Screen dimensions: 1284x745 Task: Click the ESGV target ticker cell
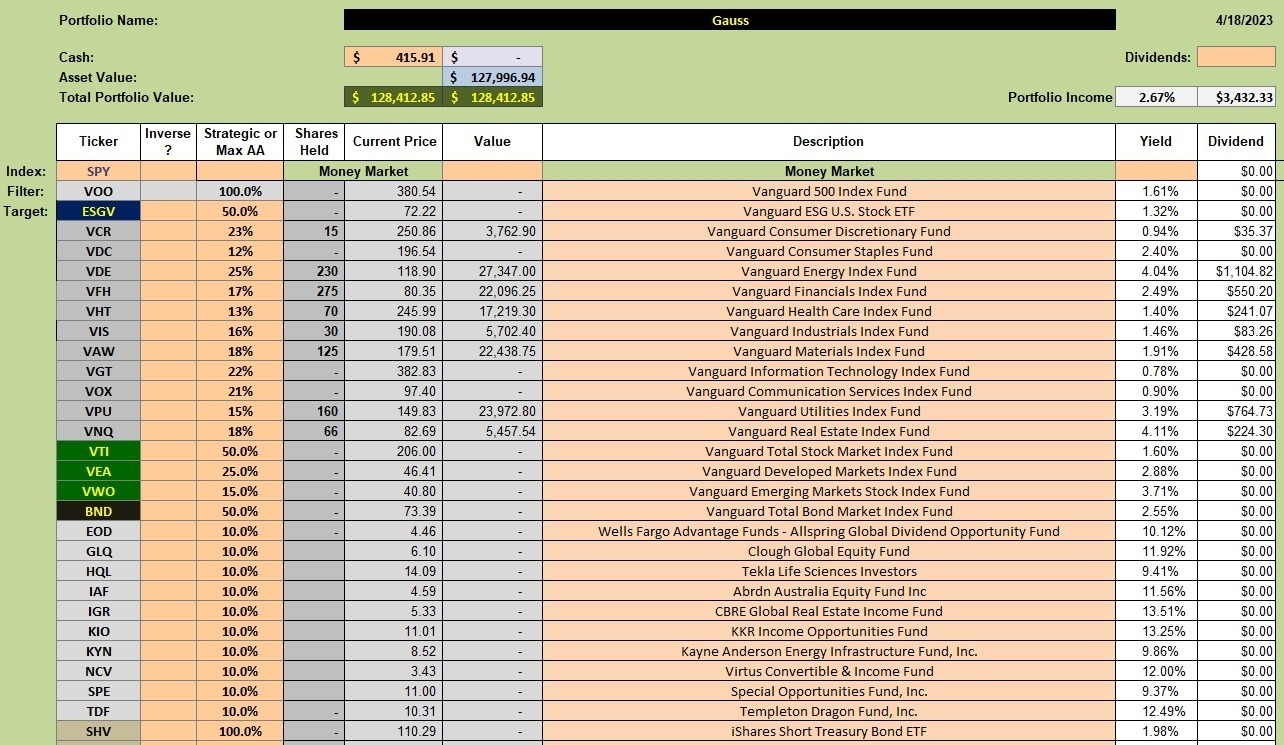point(98,211)
